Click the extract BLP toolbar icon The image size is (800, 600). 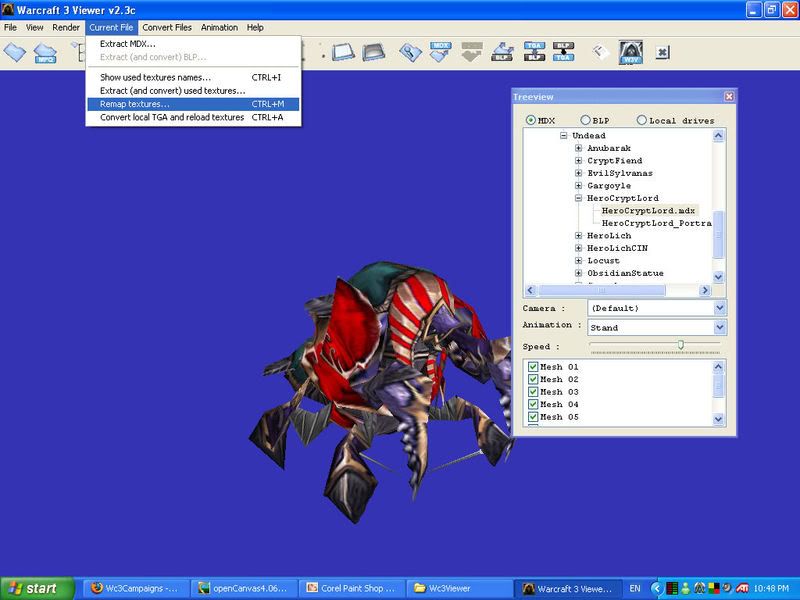(x=502, y=52)
